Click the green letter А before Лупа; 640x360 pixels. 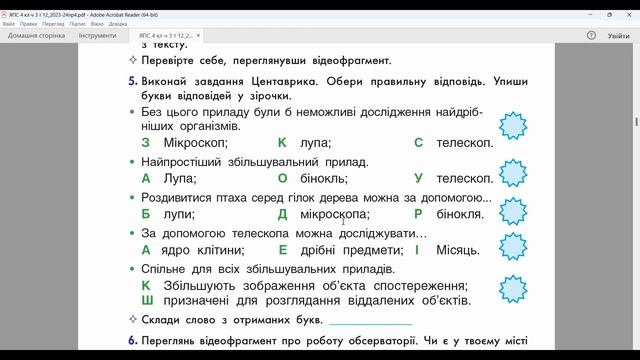tap(146, 178)
